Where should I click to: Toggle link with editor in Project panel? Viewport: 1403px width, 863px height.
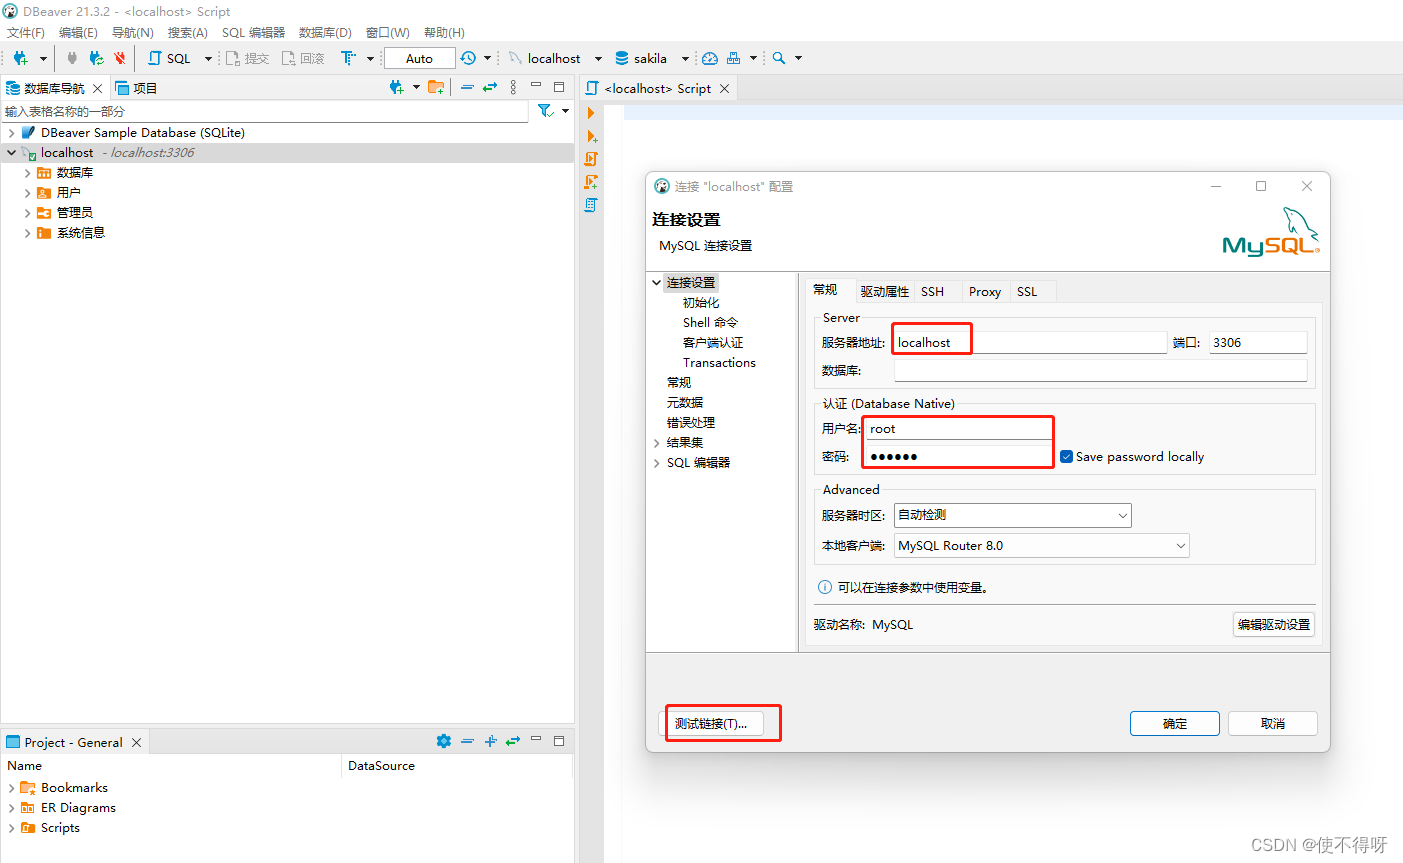(513, 741)
